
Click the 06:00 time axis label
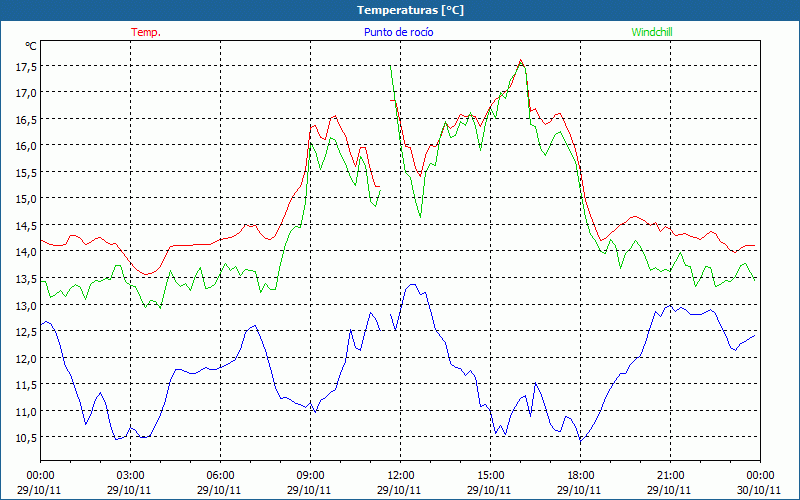pos(220,476)
